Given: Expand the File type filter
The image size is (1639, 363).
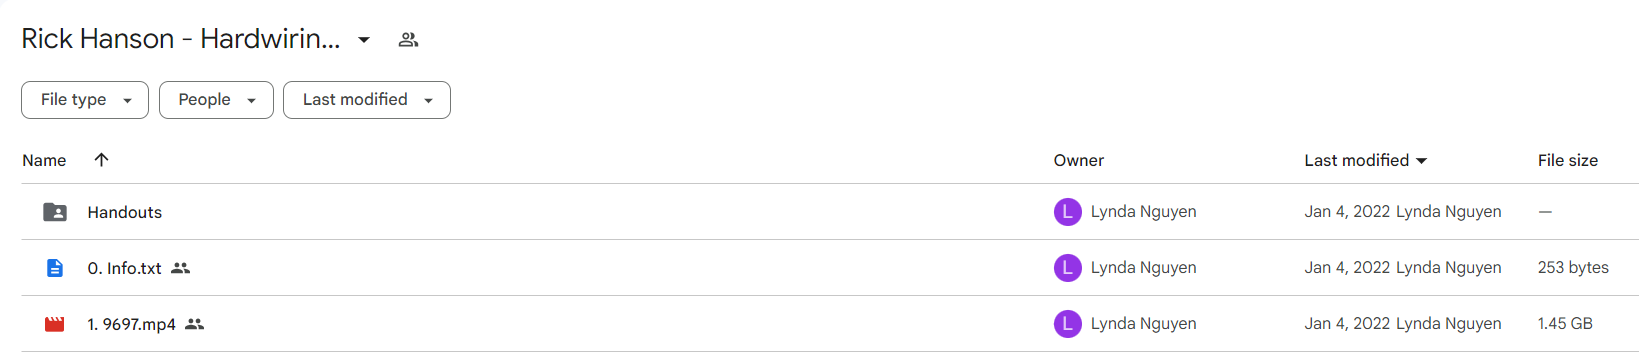Looking at the screenshot, I should (x=85, y=100).
